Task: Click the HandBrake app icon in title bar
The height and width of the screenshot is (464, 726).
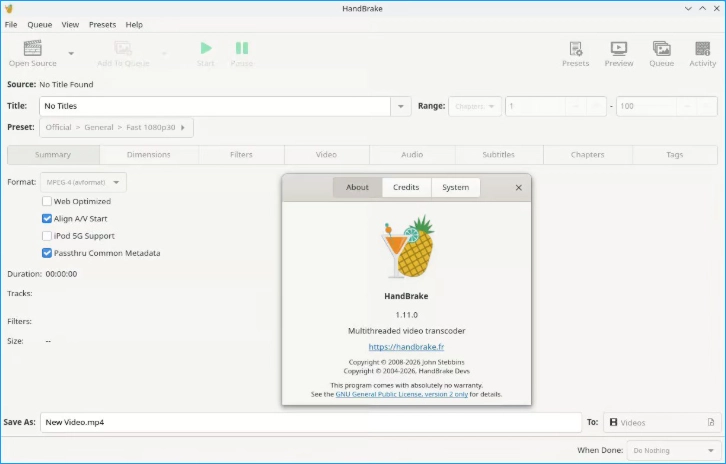Action: (8, 8)
